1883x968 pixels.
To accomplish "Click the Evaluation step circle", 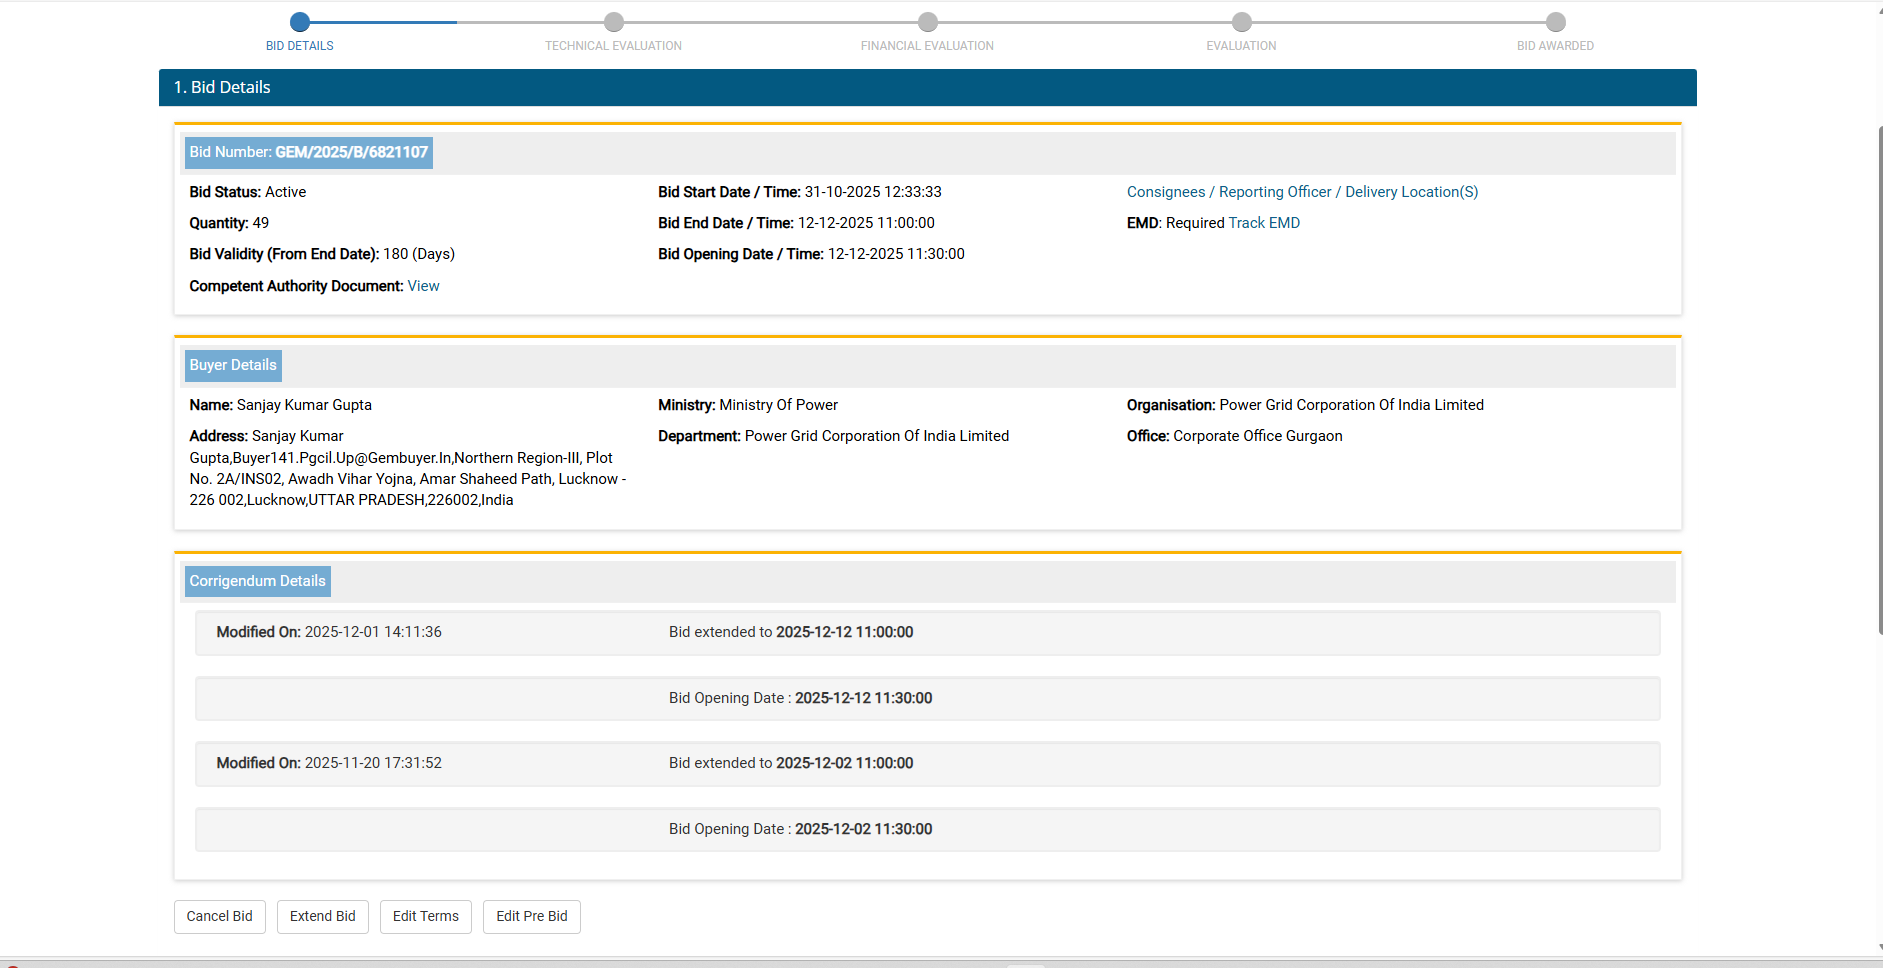I will [x=1241, y=22].
